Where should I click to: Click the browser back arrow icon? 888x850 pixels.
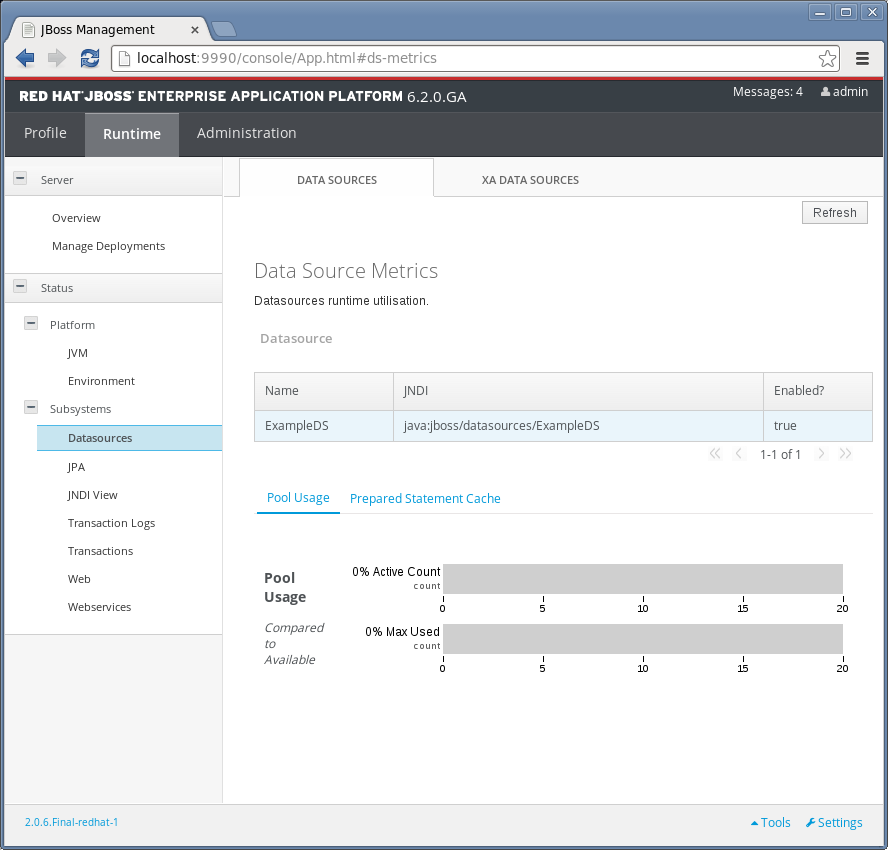[26, 58]
